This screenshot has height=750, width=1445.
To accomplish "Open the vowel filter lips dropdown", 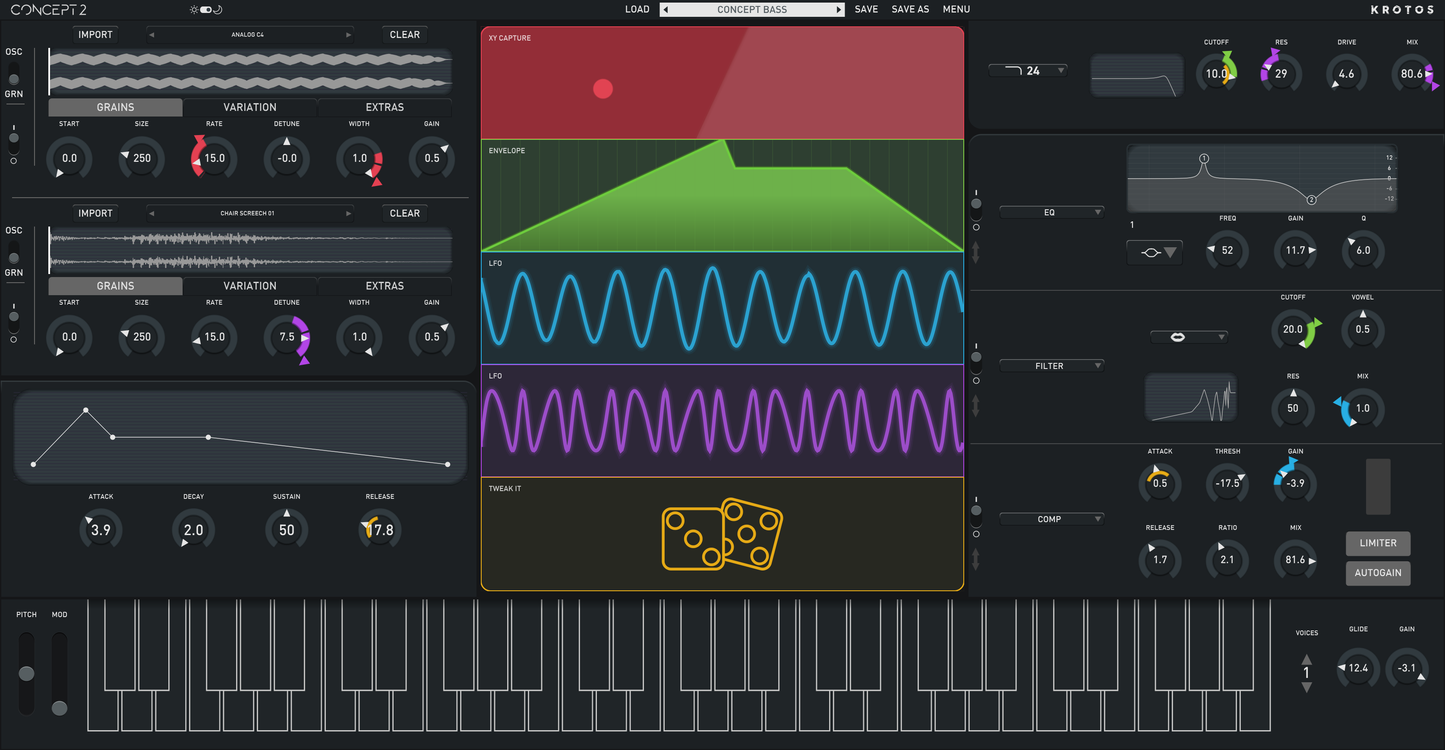I will click(1188, 337).
